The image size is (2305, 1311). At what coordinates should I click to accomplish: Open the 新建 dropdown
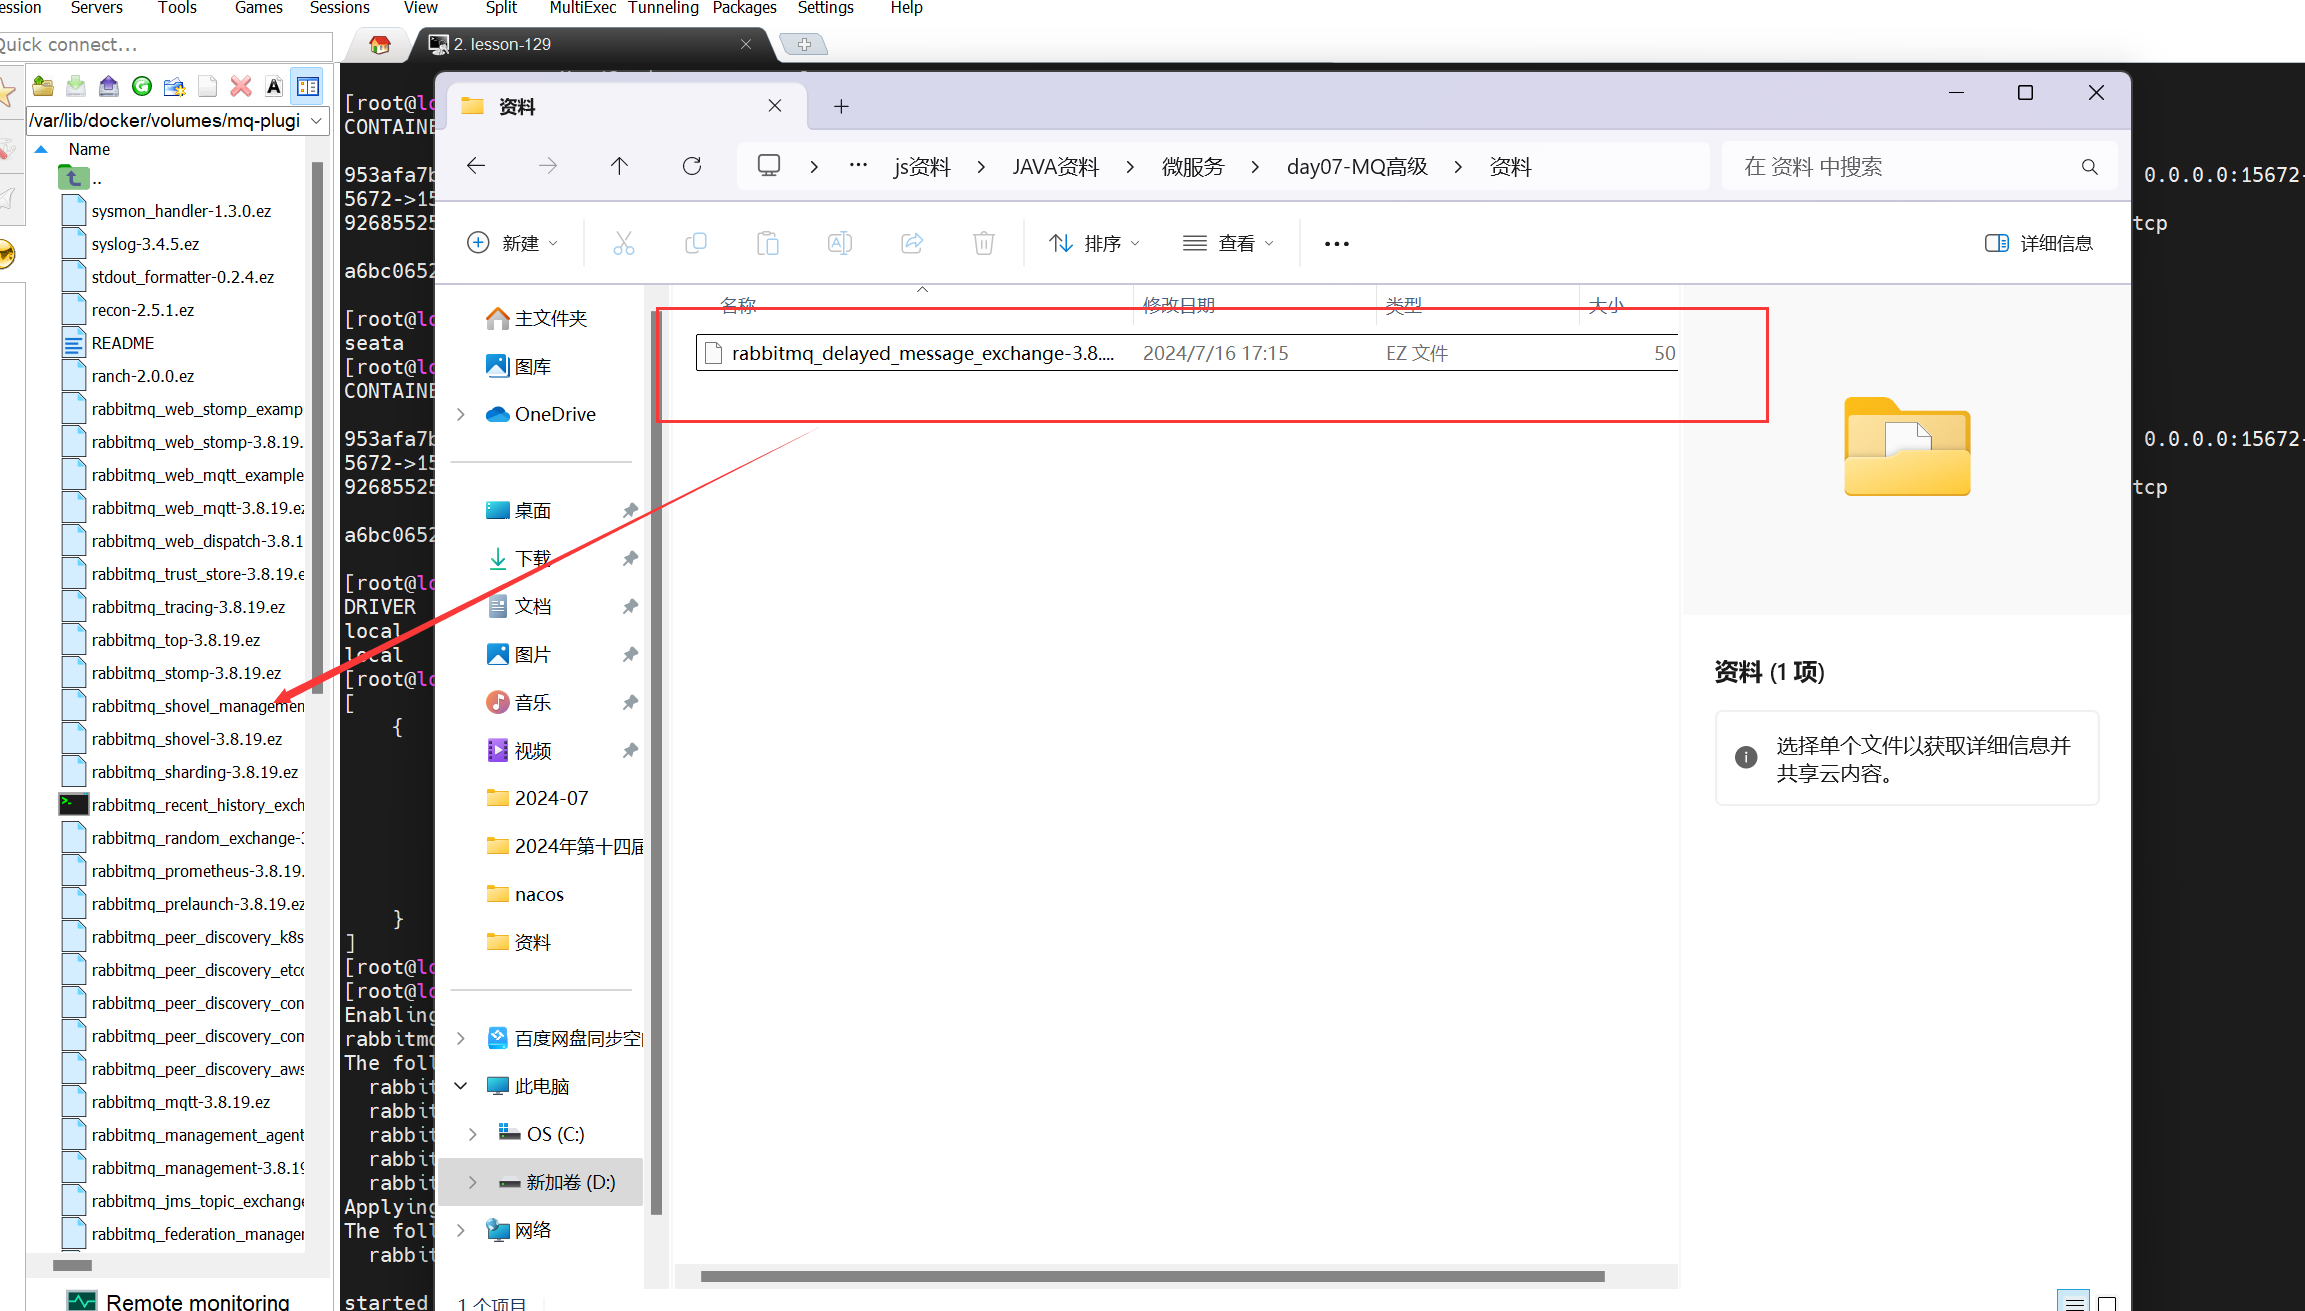point(513,243)
